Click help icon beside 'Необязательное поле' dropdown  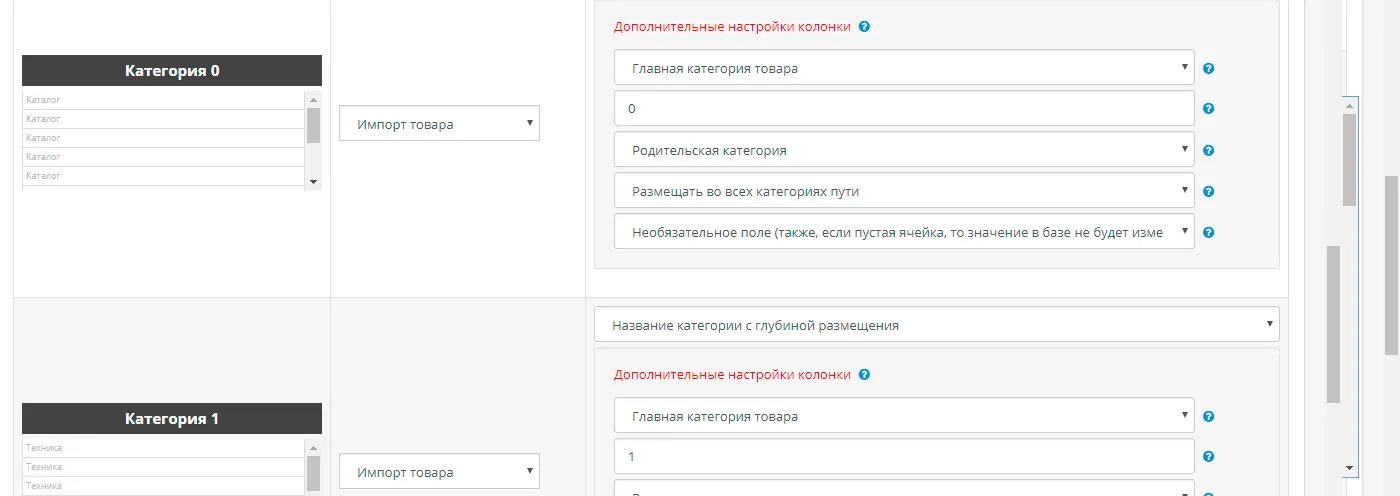point(1208,233)
